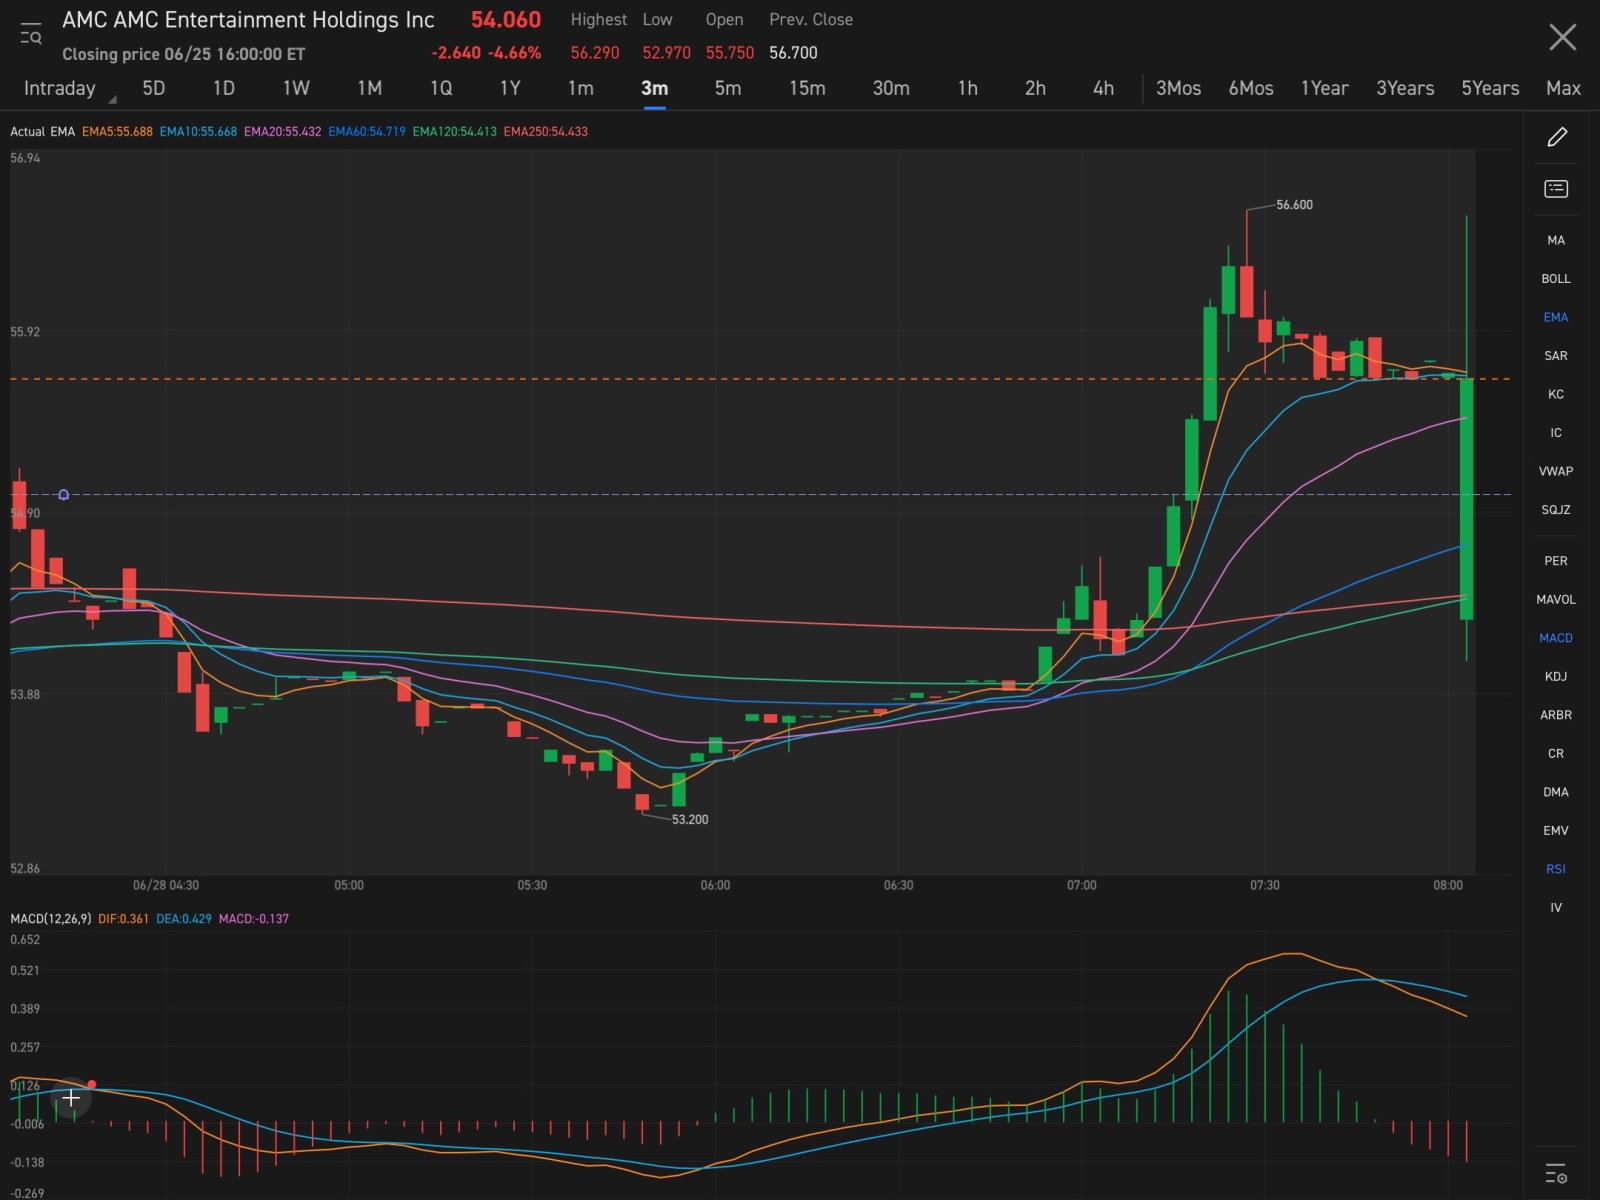Show the 1Year range

point(1324,88)
